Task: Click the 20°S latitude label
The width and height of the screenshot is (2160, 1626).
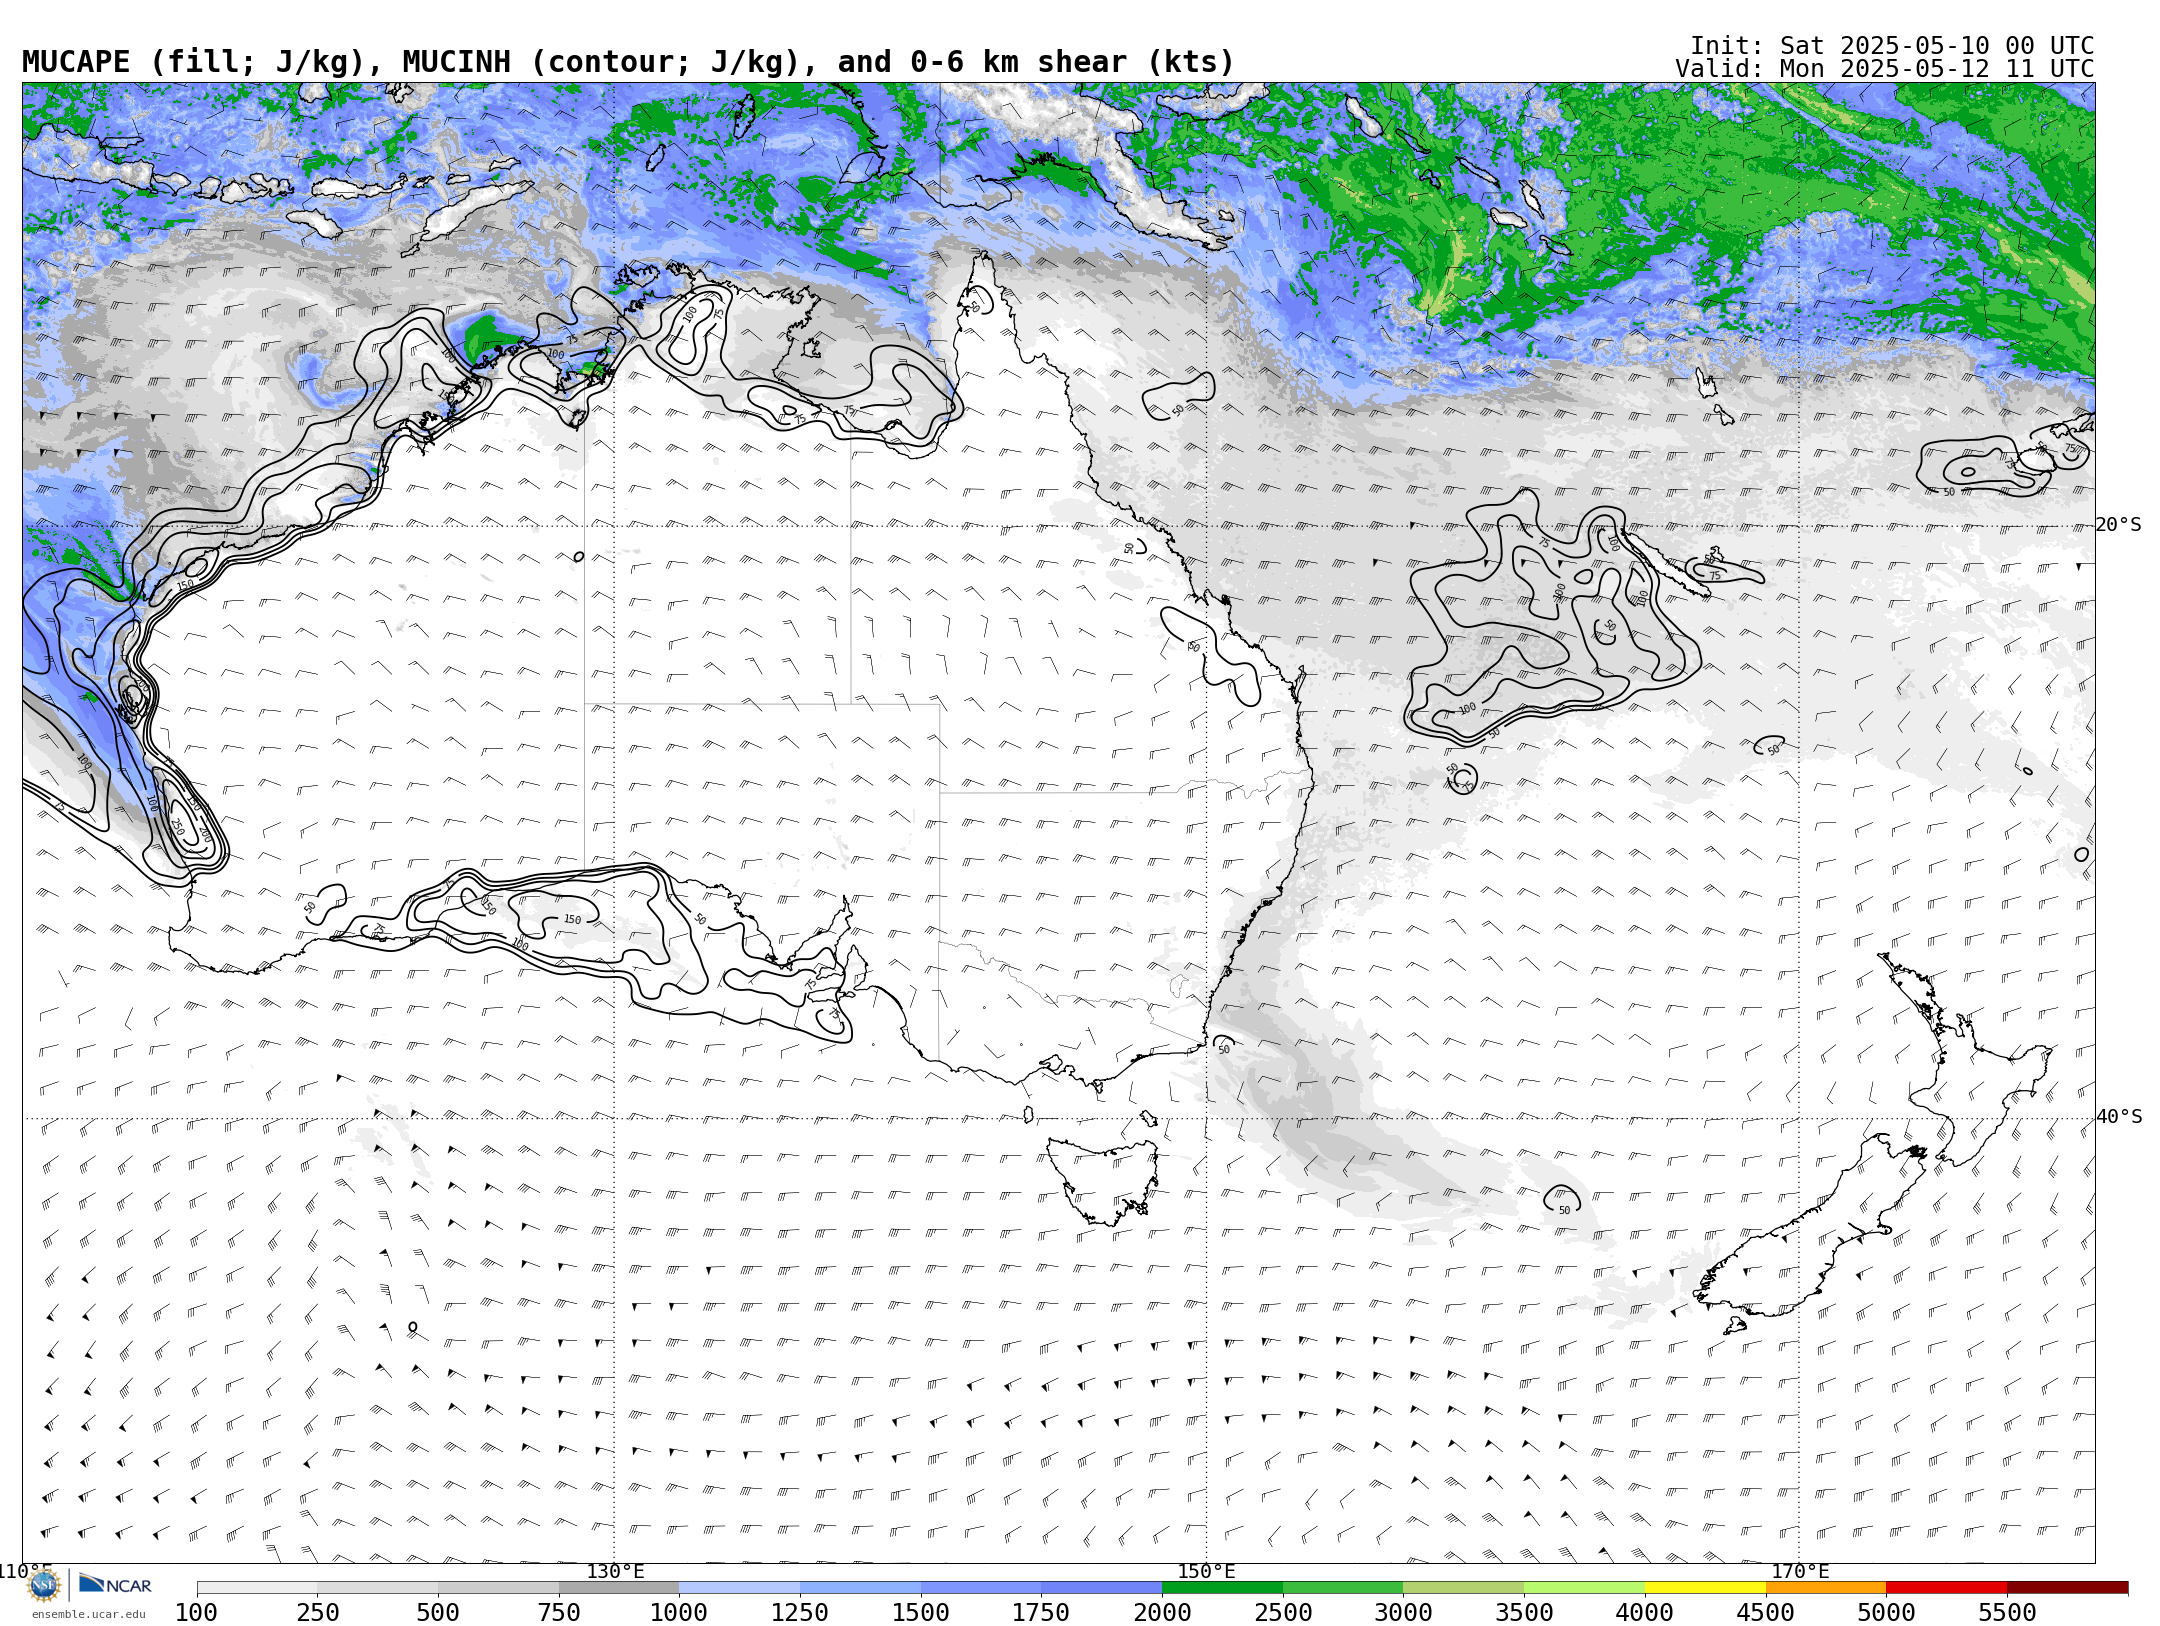Action: coord(2119,525)
